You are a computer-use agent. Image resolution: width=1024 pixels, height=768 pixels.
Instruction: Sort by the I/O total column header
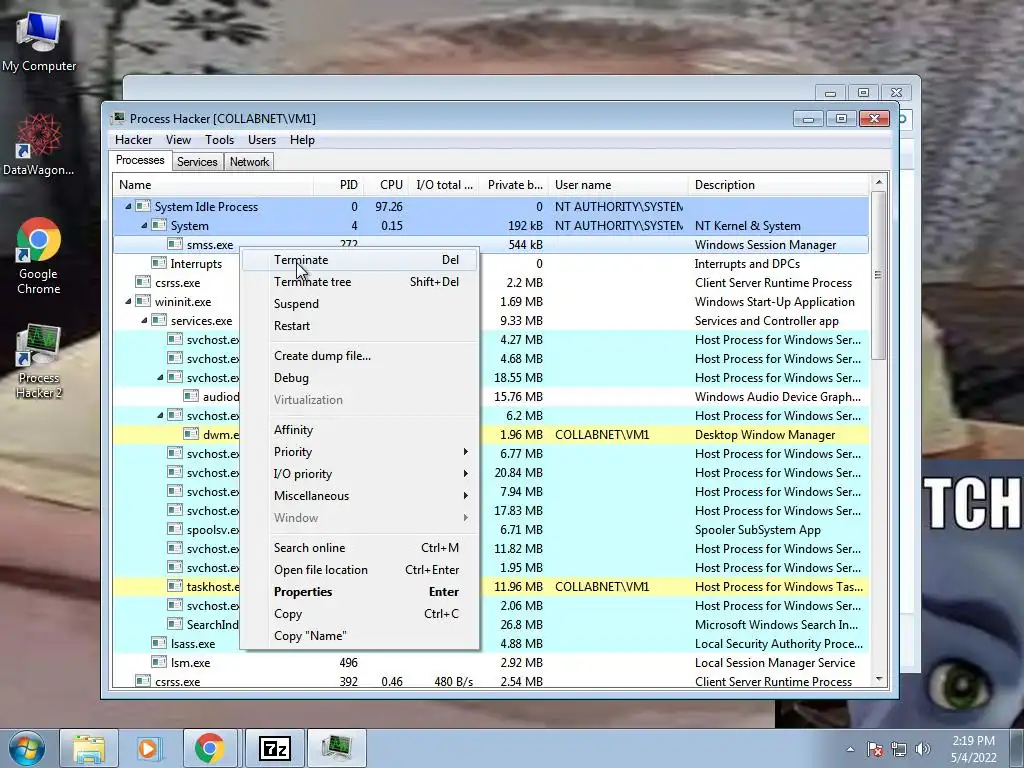tap(443, 185)
